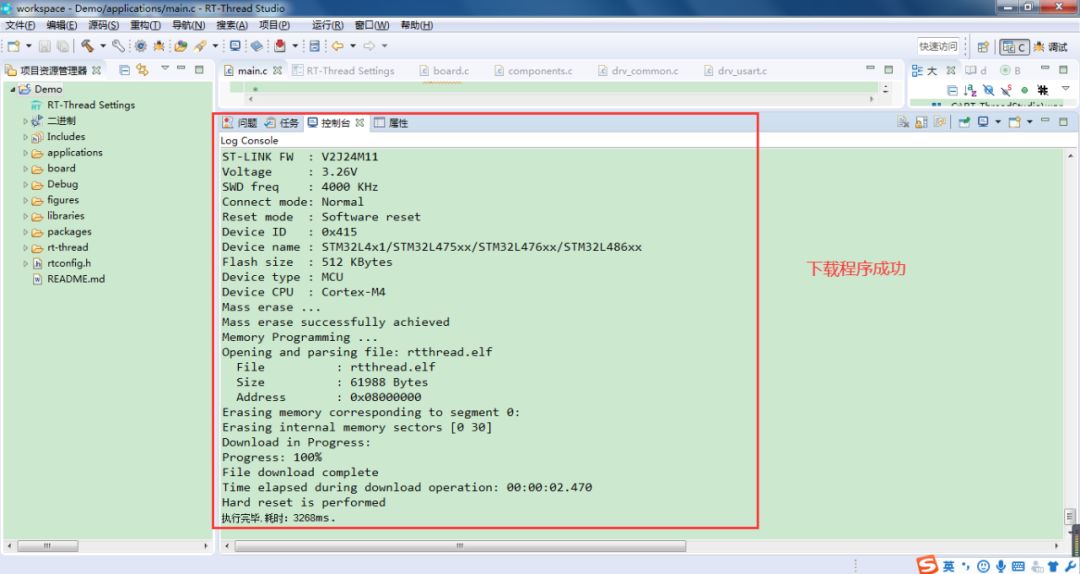Click the rocket flash-download toolbar icon
The height and width of the screenshot is (574, 1080).
pos(200,46)
